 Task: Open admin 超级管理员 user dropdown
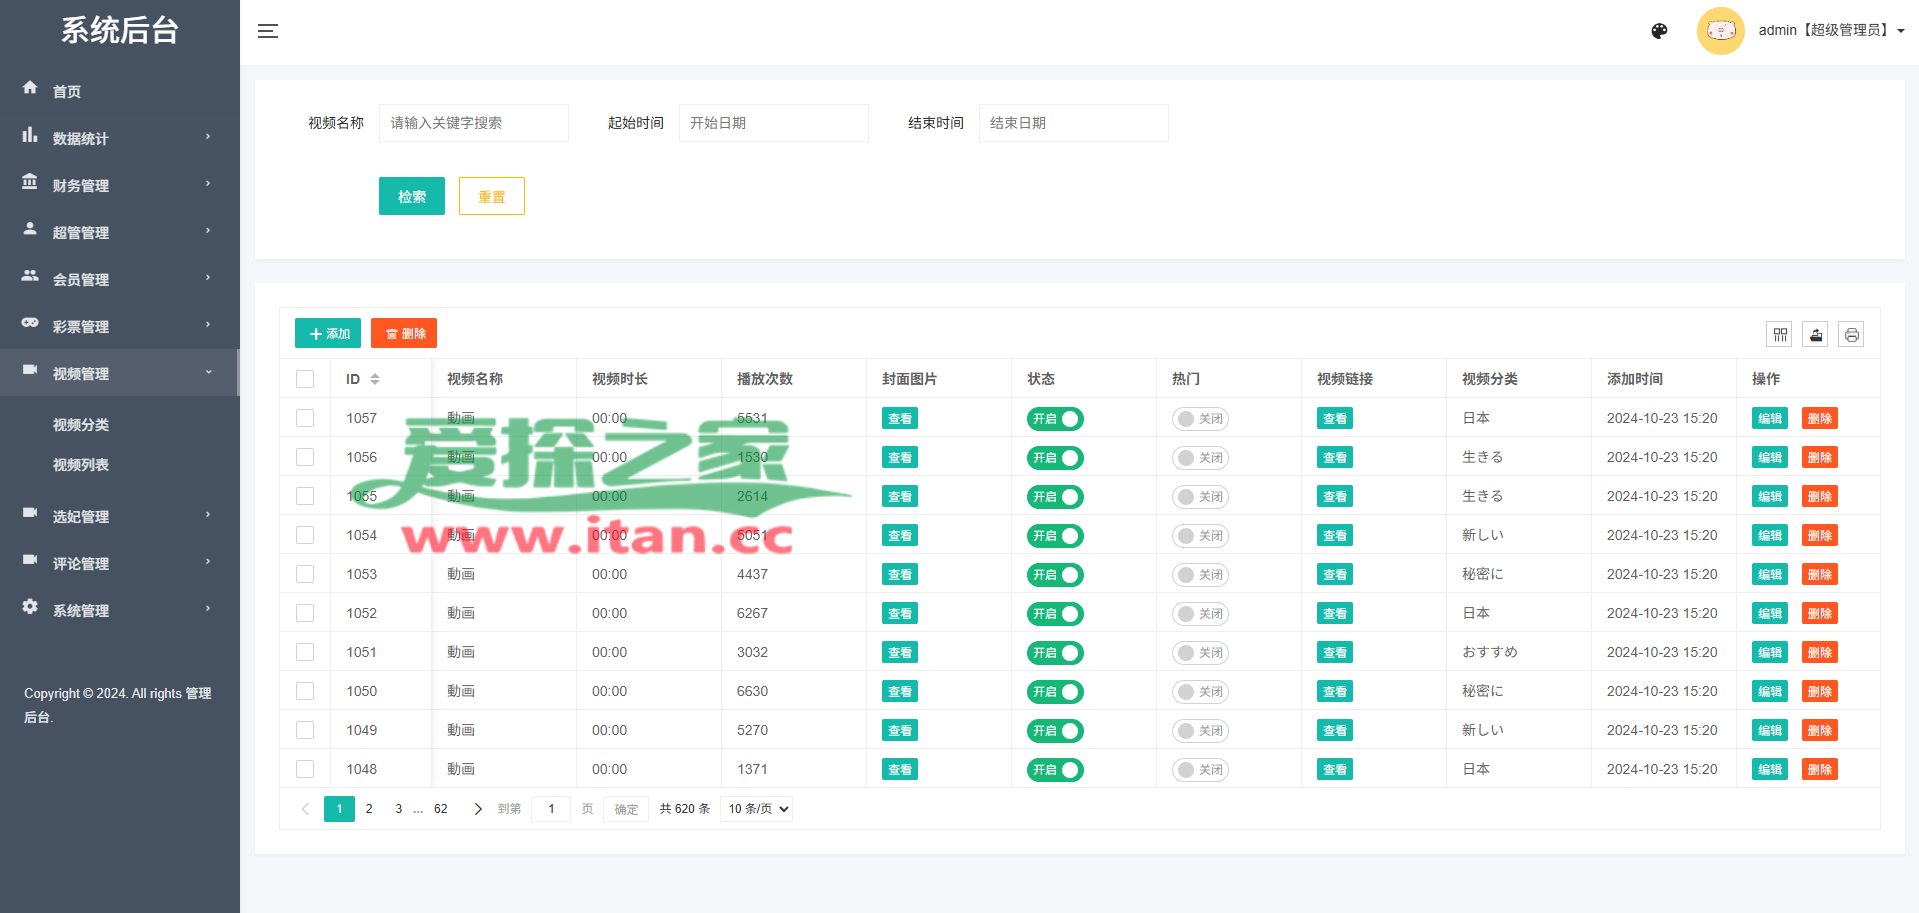(x=1830, y=31)
